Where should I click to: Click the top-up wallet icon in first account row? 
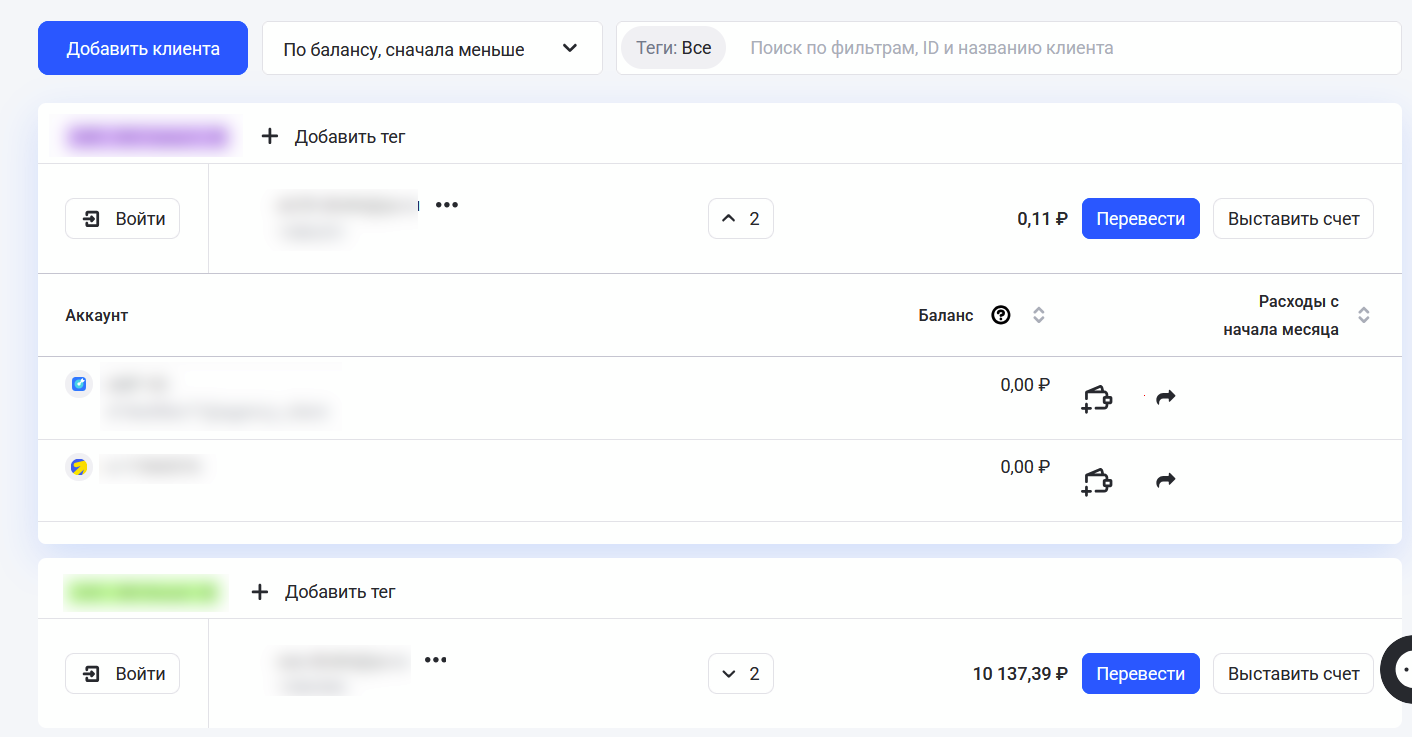1097,399
